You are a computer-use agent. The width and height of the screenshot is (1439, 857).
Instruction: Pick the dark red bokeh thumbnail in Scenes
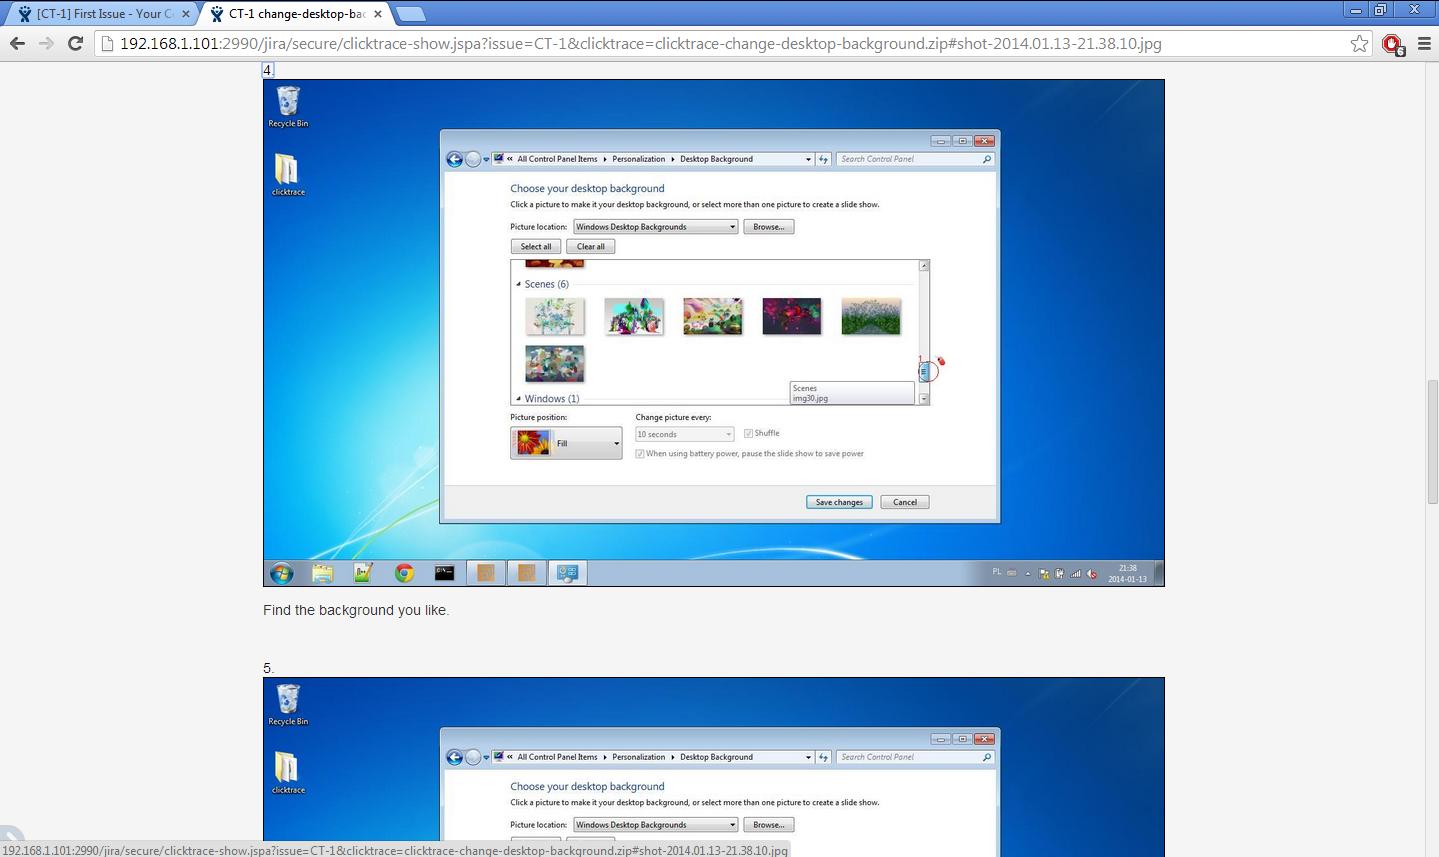point(792,316)
